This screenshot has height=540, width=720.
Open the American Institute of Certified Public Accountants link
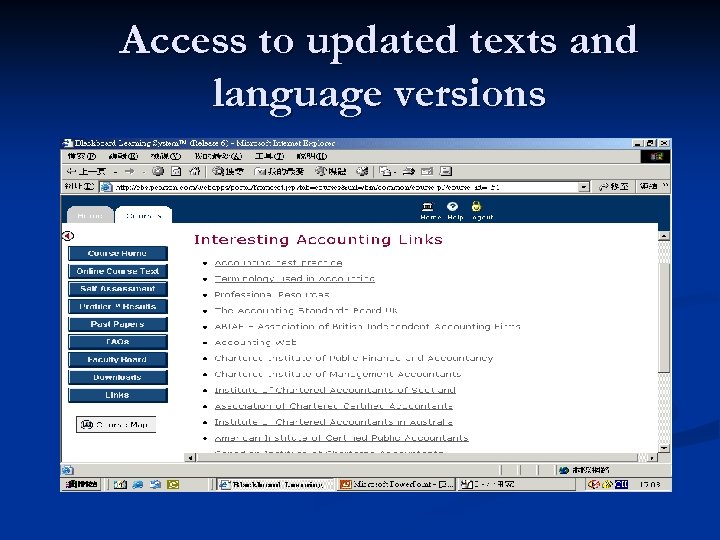(341, 438)
